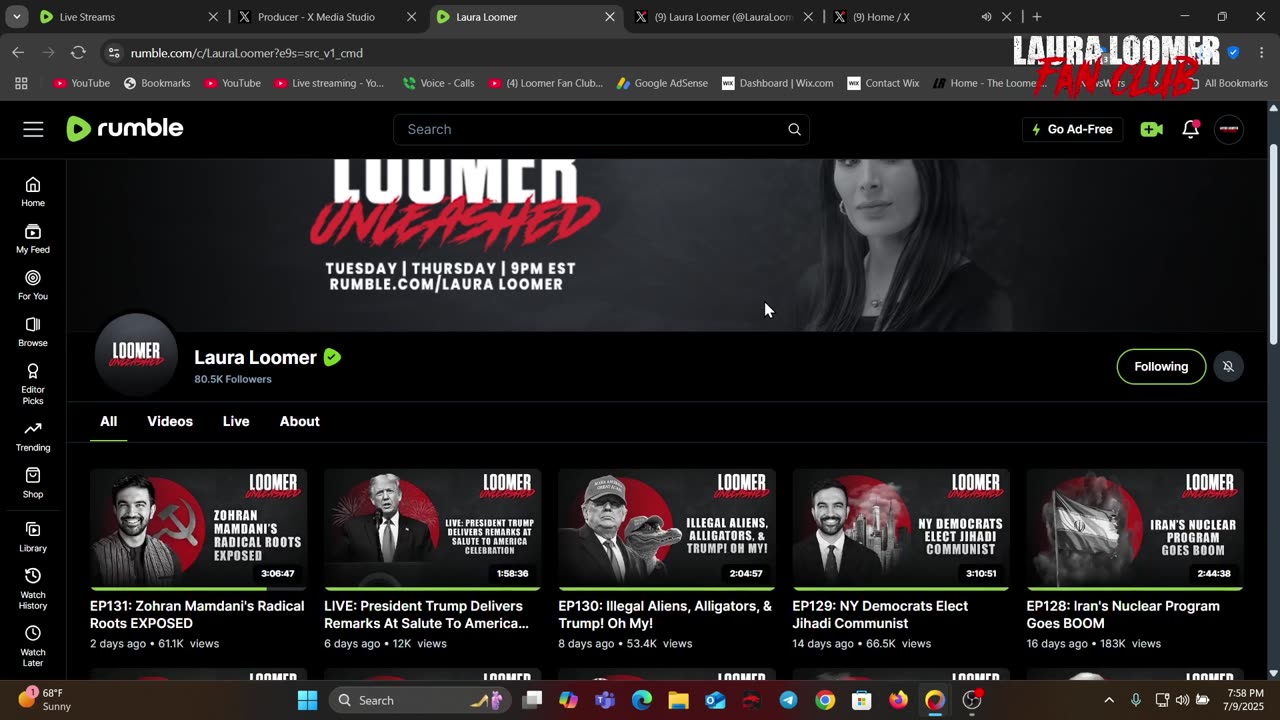This screenshot has width=1280, height=720.
Task: Open the weather widget showing 68°F
Action: tap(44, 699)
